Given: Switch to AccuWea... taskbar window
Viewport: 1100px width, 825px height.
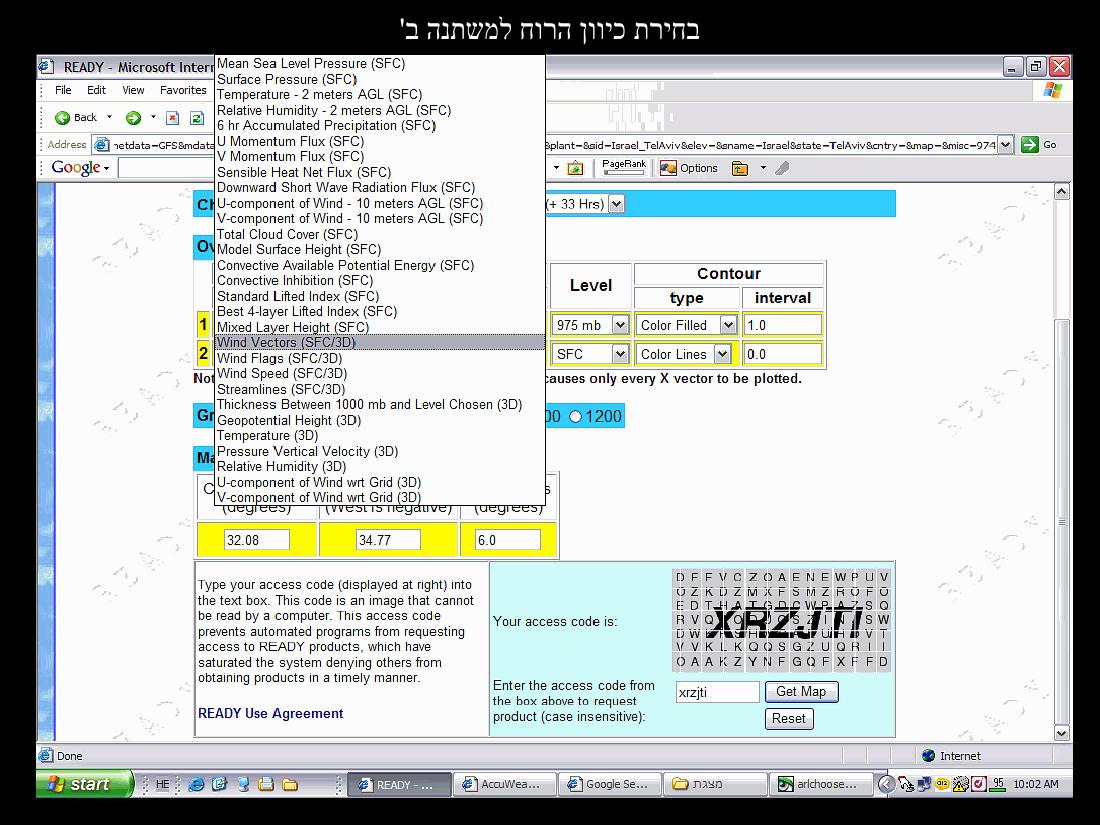Looking at the screenshot, I should 504,784.
